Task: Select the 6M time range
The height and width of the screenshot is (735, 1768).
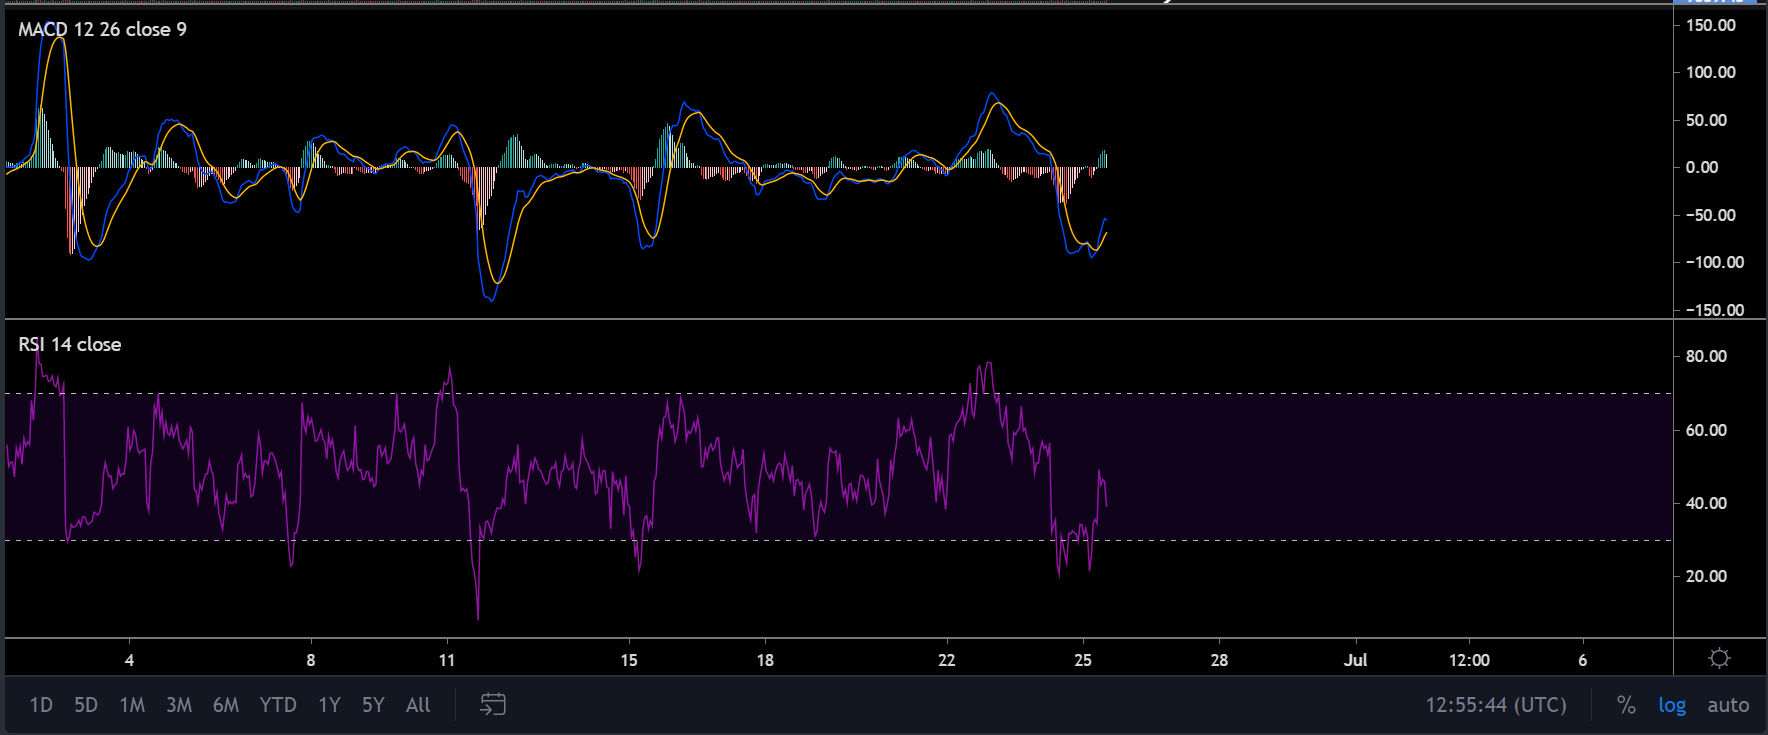Action: pos(226,705)
